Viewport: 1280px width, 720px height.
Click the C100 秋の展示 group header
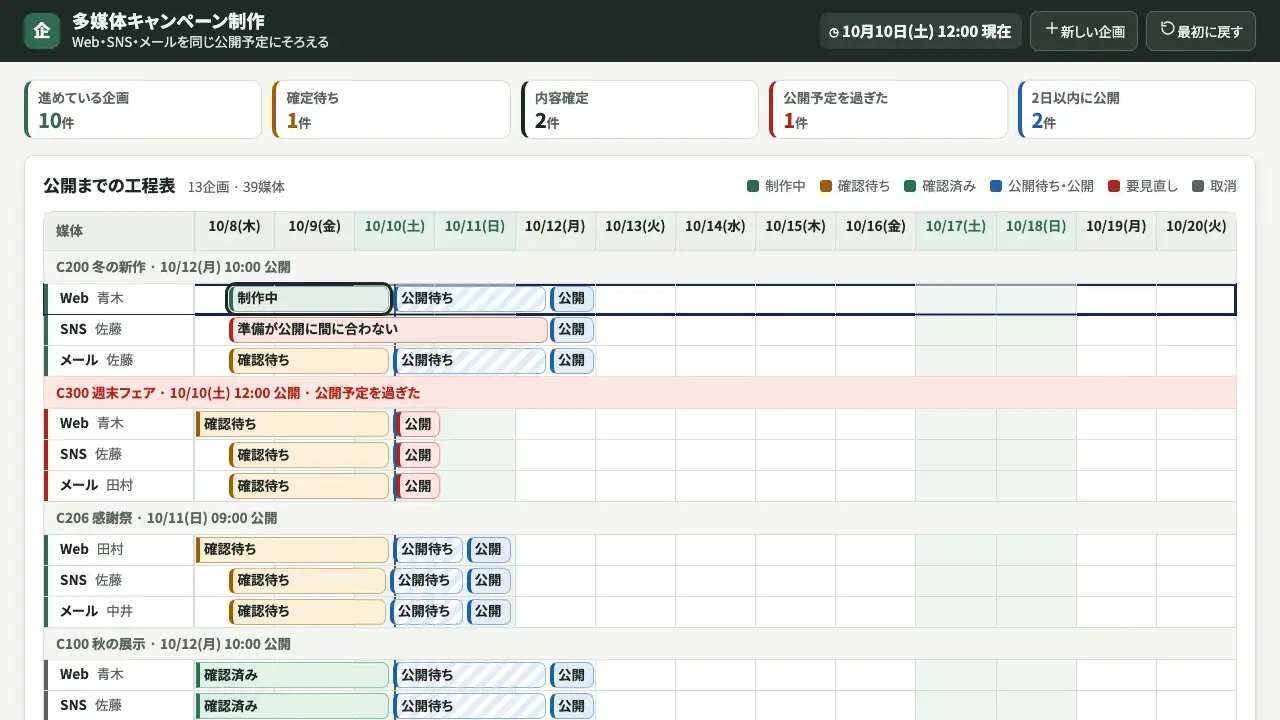[640, 644]
